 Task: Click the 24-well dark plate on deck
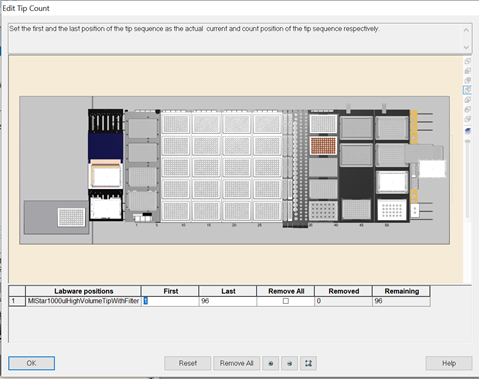pos(323,210)
